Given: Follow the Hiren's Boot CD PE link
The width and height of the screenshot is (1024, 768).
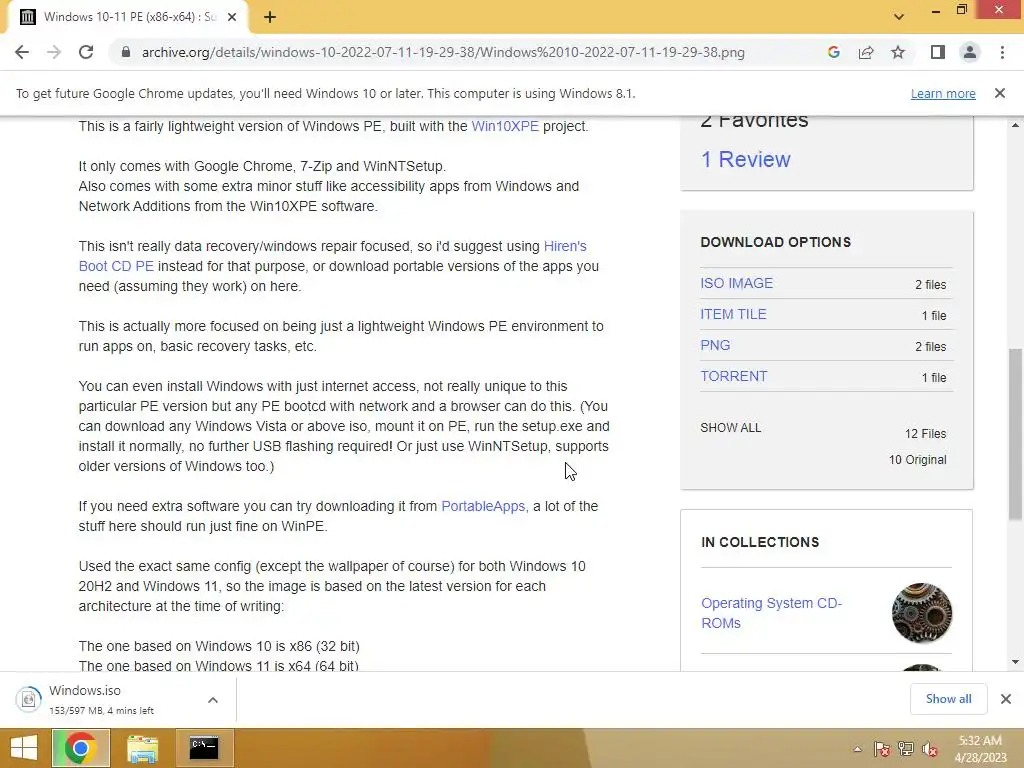Looking at the screenshot, I should pos(565,246).
